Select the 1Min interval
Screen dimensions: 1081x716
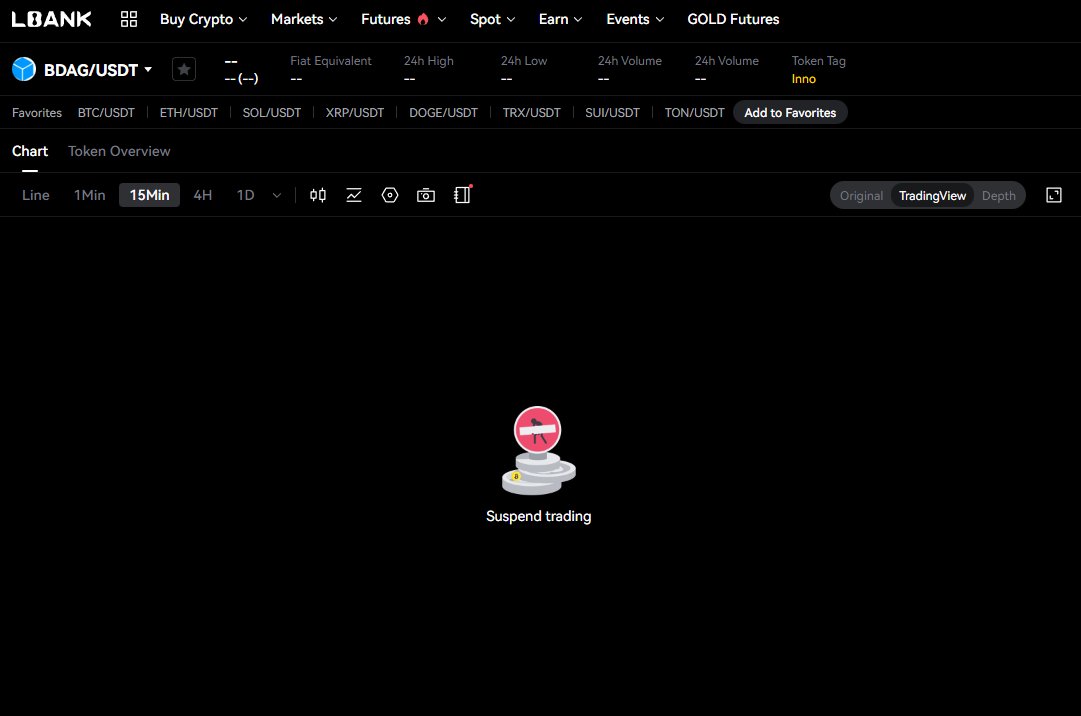coord(90,196)
